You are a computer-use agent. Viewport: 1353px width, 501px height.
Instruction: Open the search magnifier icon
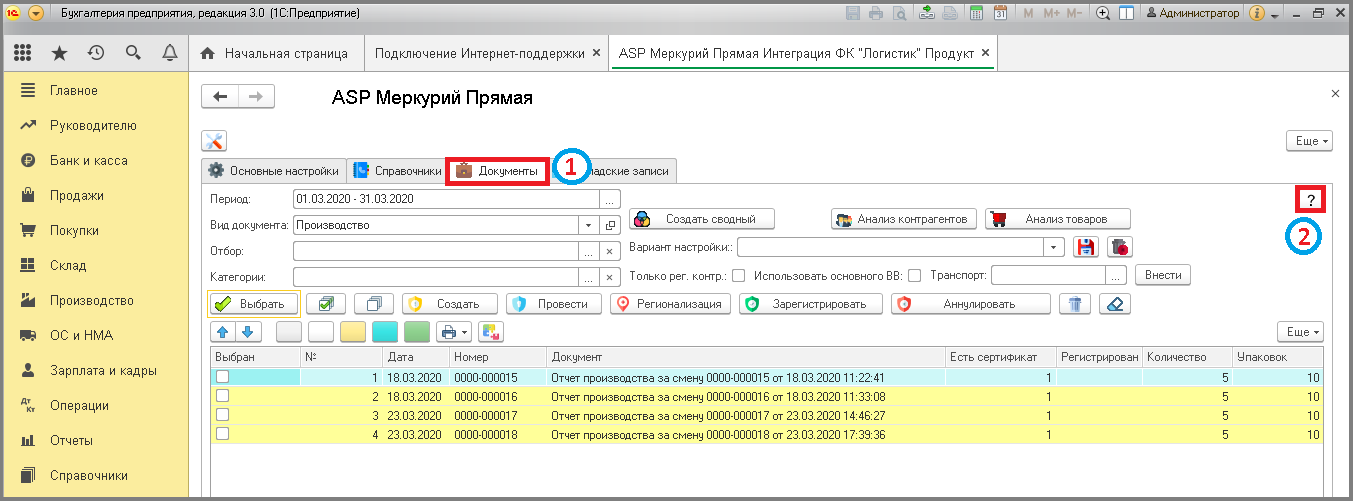(133, 52)
